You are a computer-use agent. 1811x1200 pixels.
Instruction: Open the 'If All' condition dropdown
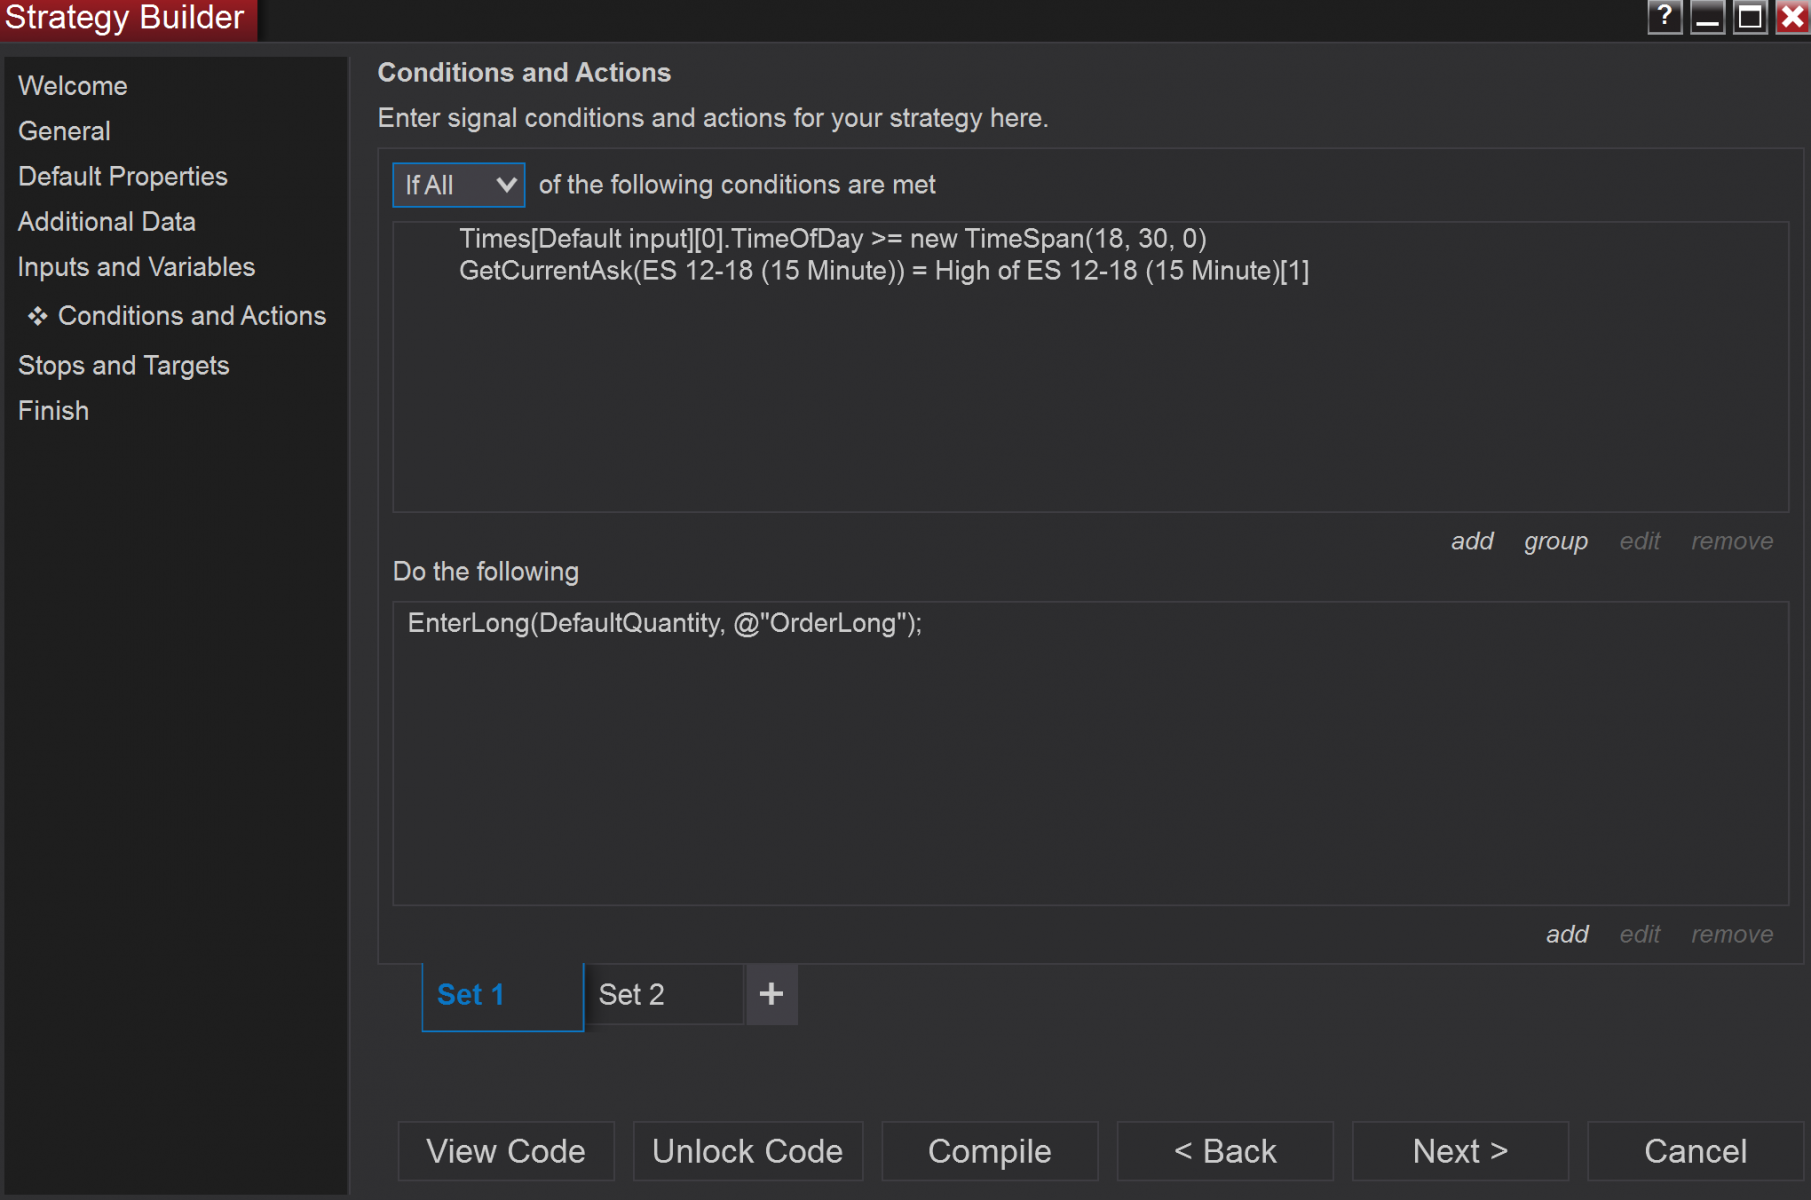coord(458,185)
